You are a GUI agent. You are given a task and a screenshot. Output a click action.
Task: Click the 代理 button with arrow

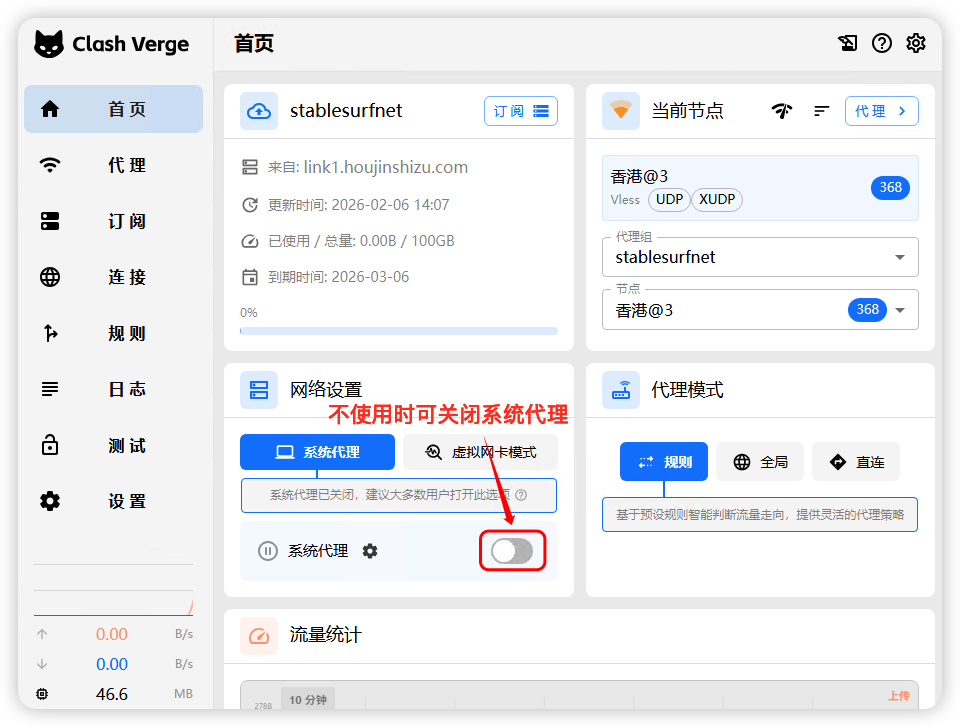[x=881, y=111]
